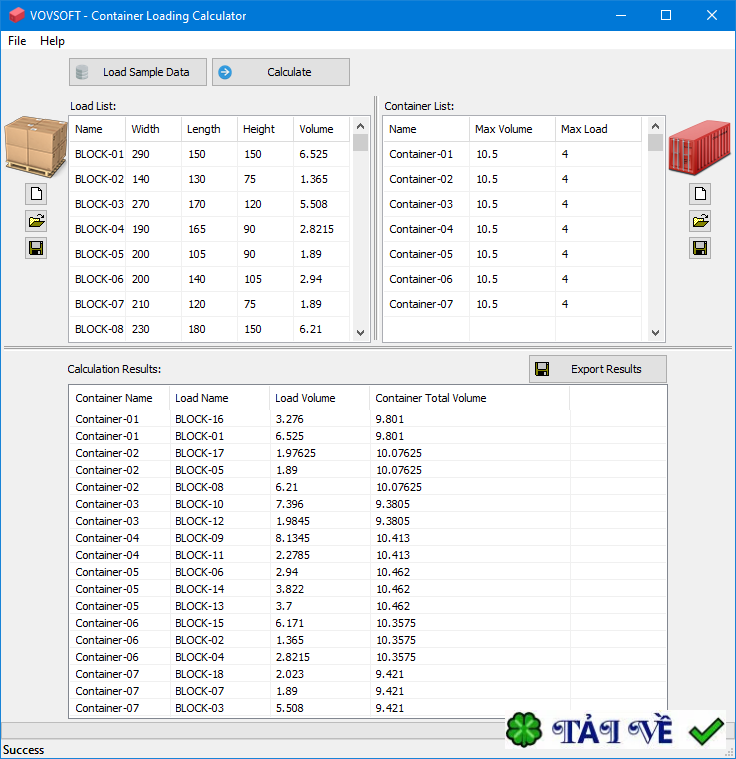Save container list with floppy disk icon

700,248
